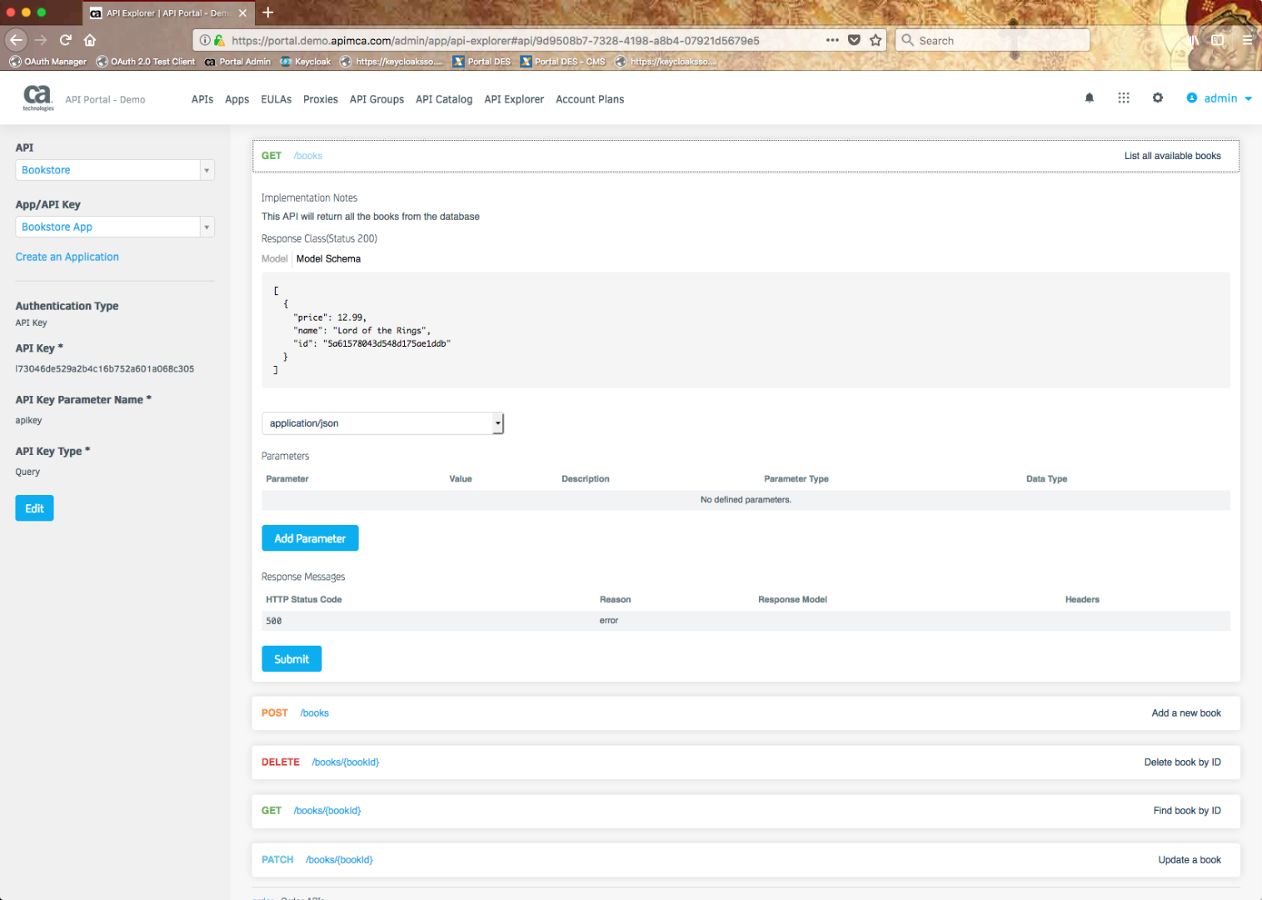Click the 'Update a book' description

(1189, 860)
